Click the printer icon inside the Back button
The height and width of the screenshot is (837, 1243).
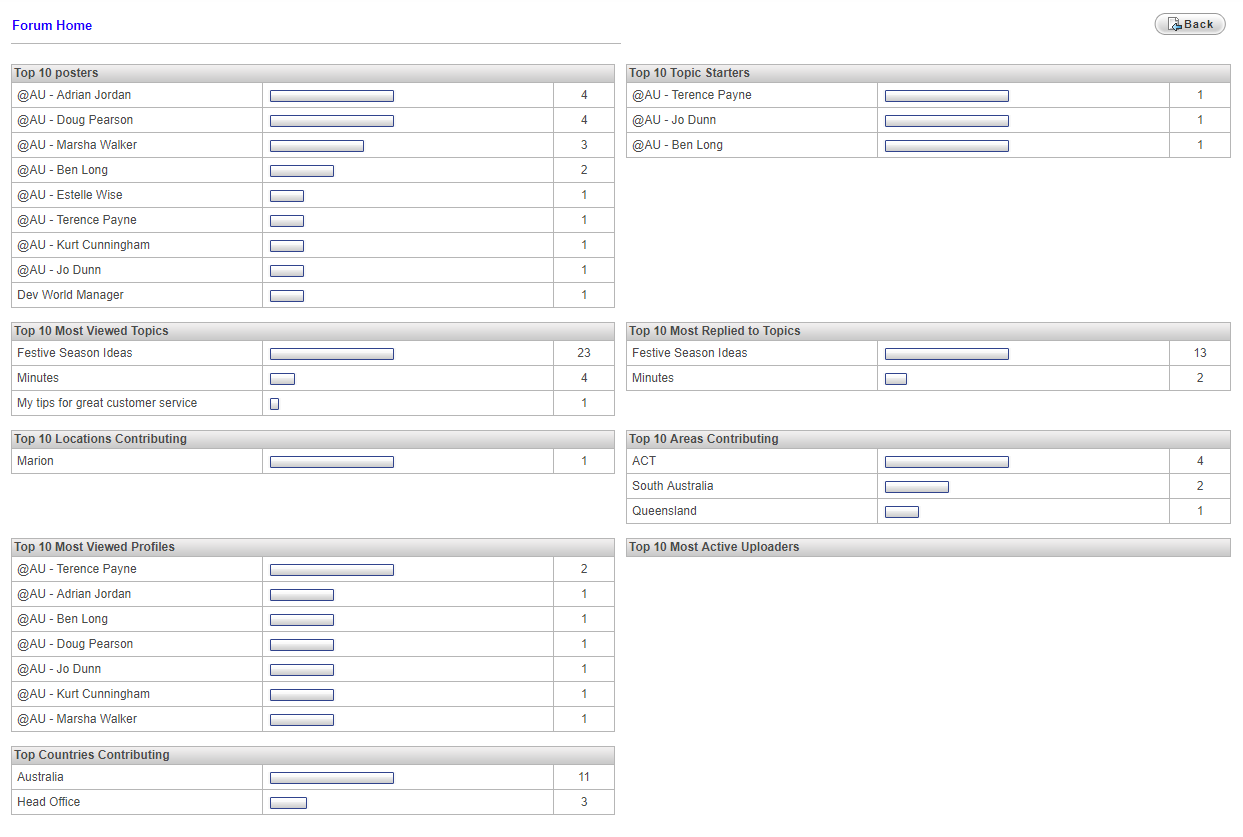click(1175, 23)
